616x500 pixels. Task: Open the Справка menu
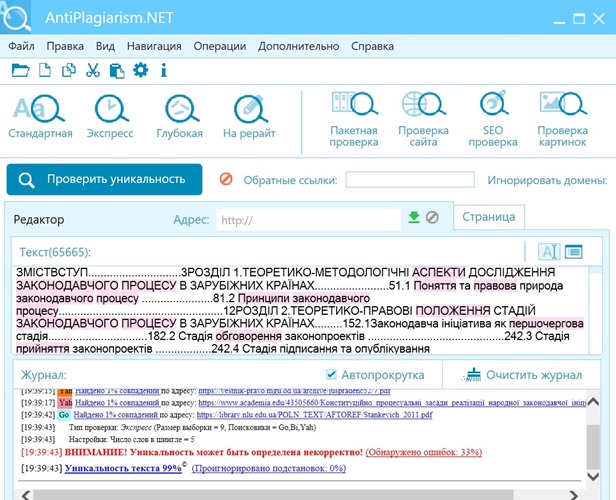click(372, 46)
